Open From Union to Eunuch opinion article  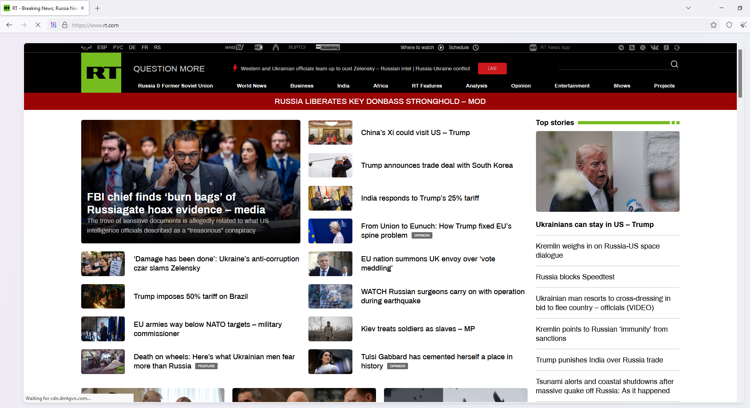tap(436, 231)
